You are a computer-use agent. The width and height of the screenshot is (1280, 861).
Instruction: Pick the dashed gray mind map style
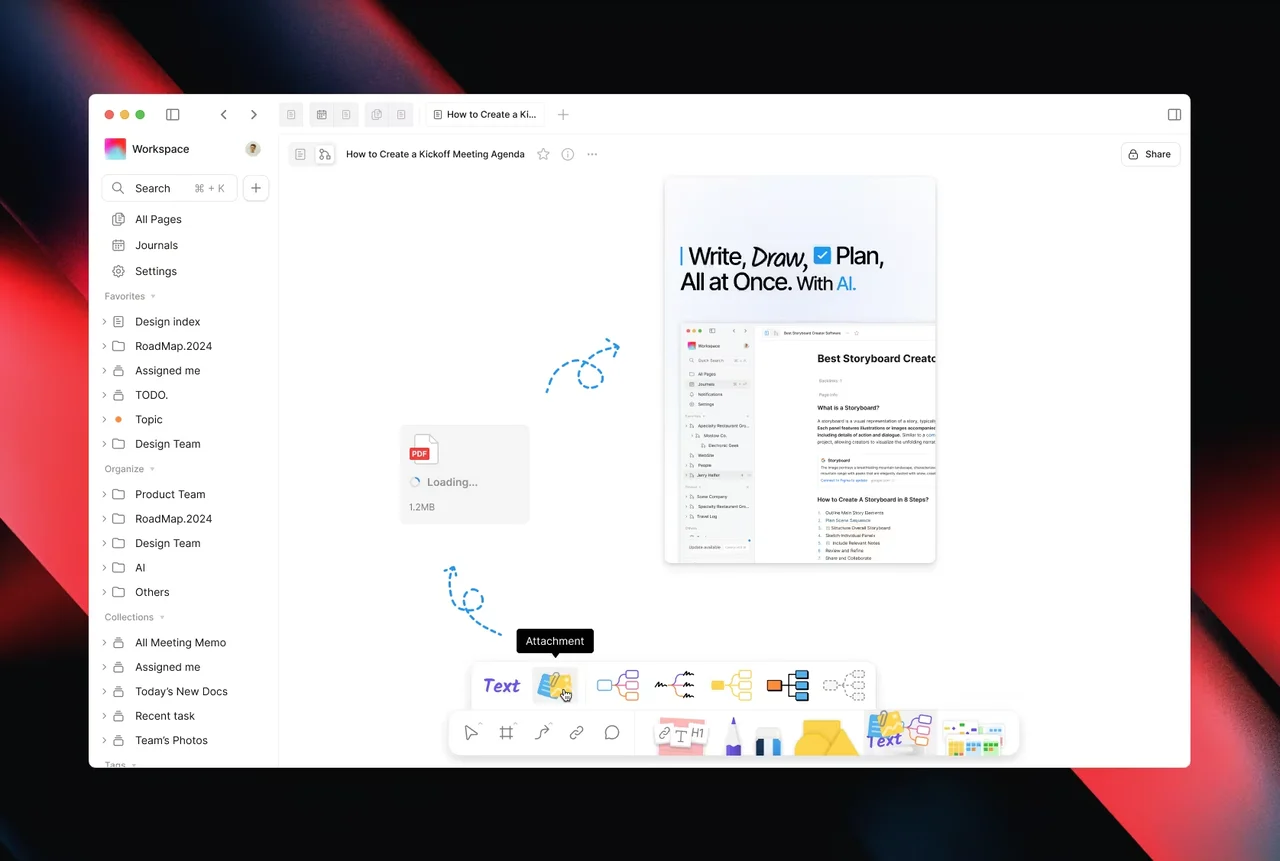tap(844, 686)
